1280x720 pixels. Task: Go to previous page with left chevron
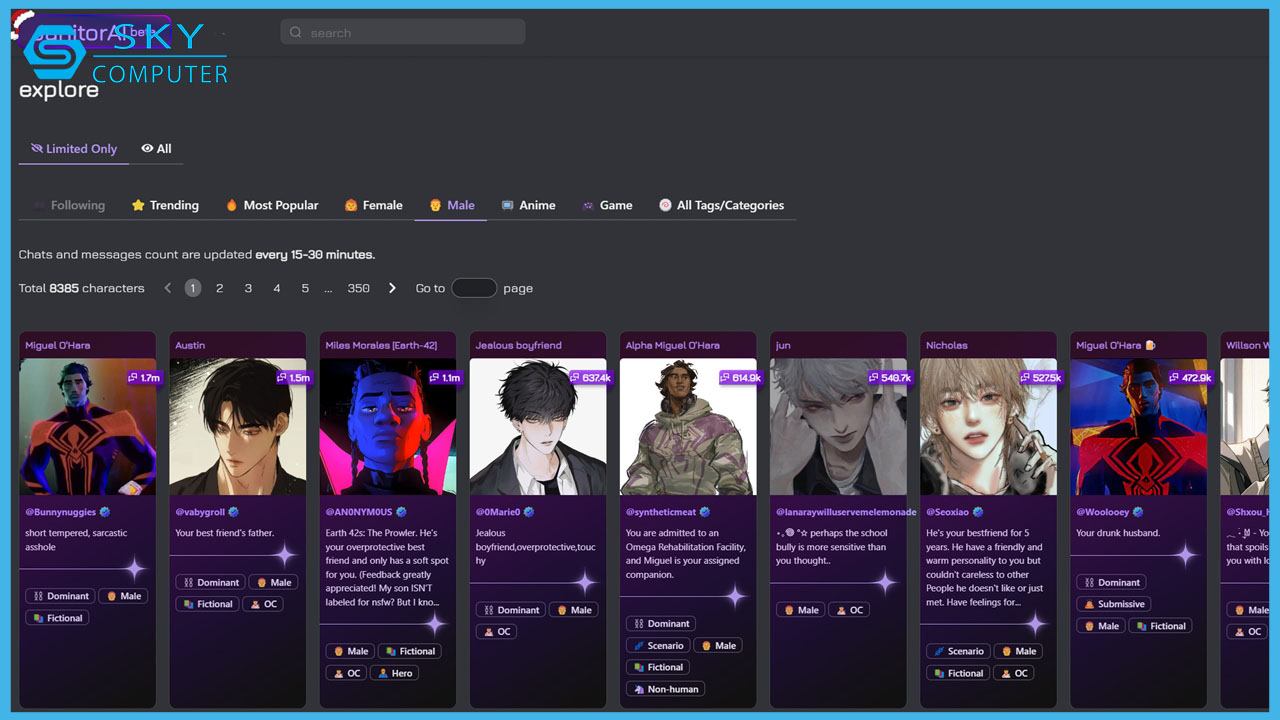coord(168,288)
